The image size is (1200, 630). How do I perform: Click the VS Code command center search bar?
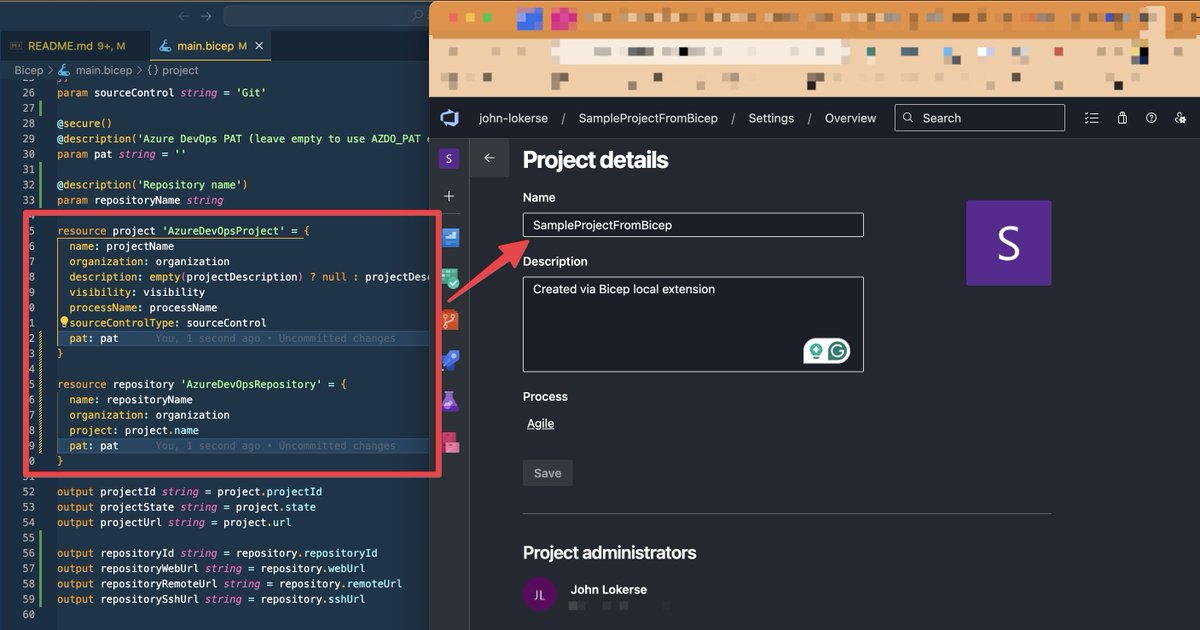[x=327, y=16]
